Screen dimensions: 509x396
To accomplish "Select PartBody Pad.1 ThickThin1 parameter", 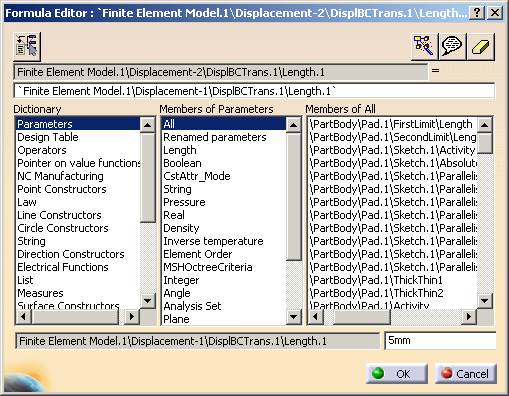I will [376, 280].
